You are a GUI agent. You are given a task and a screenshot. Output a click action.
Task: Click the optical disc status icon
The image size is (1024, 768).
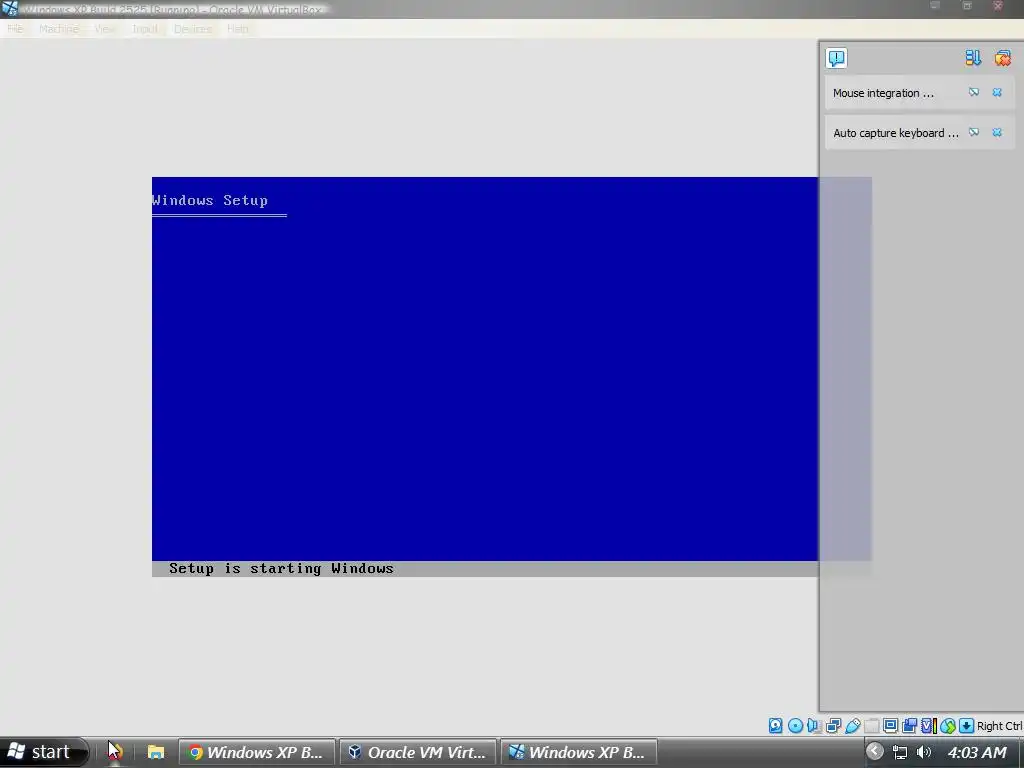coord(795,726)
